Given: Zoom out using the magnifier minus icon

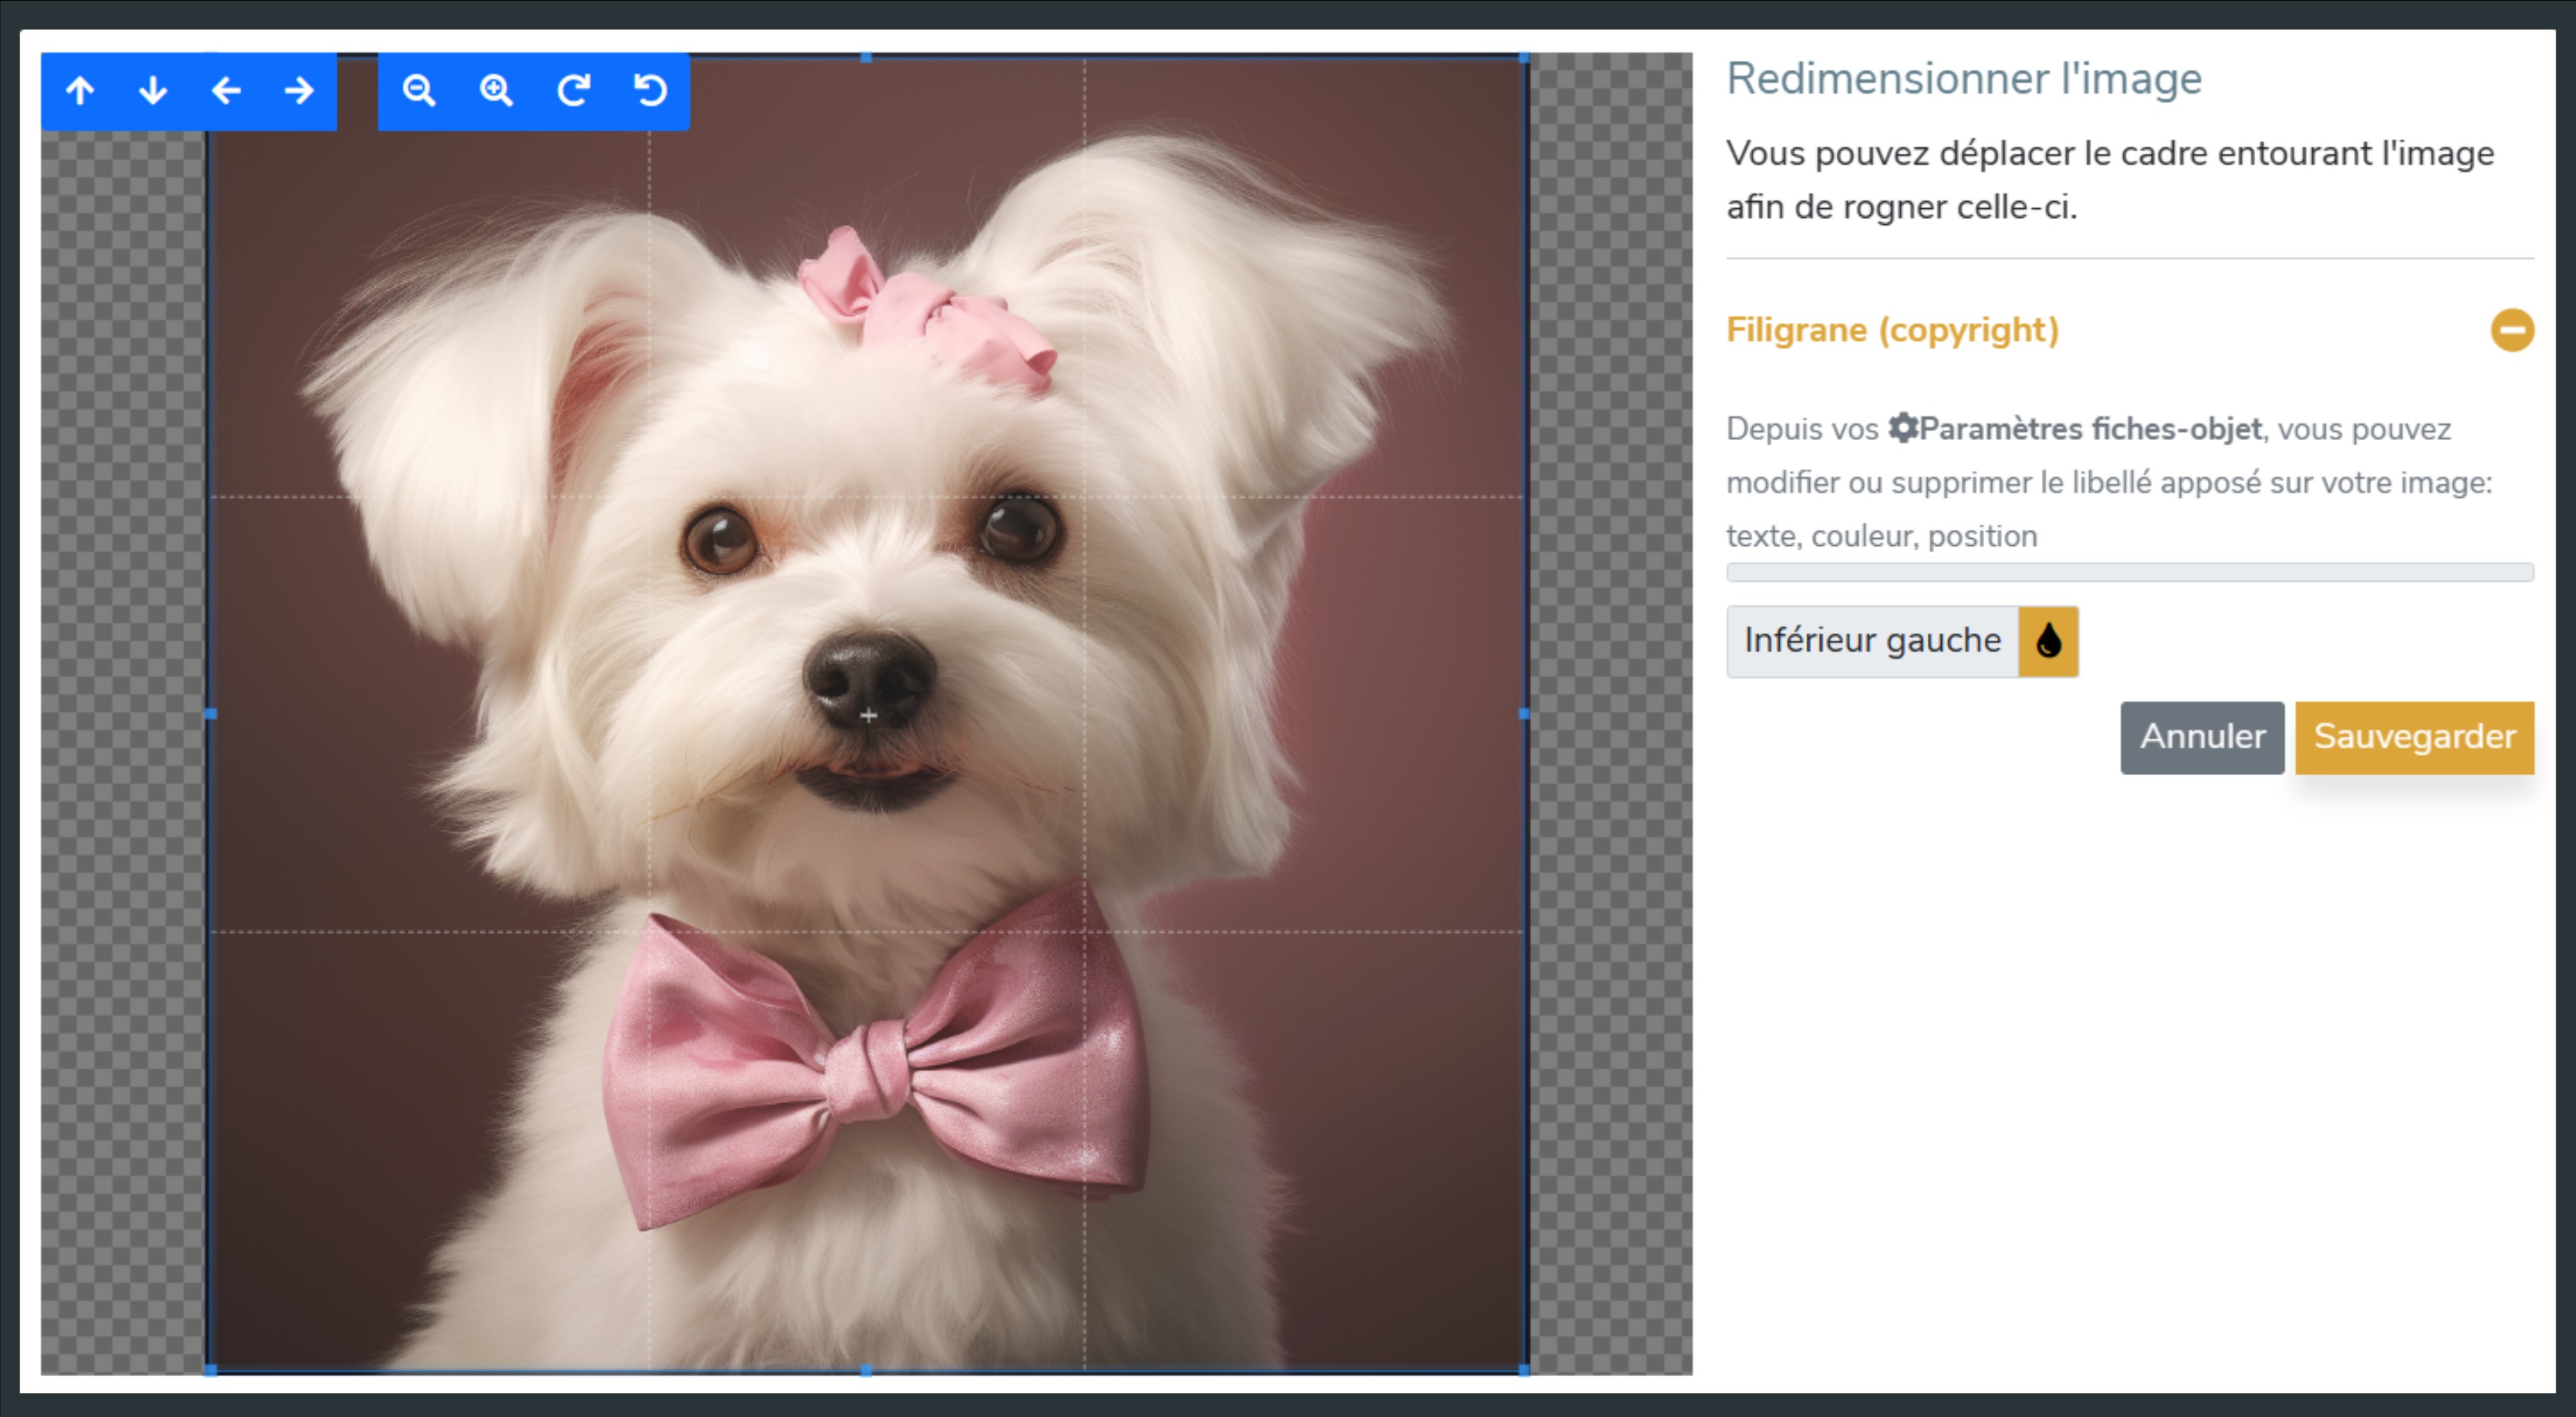Looking at the screenshot, I should pyautogui.click(x=419, y=91).
